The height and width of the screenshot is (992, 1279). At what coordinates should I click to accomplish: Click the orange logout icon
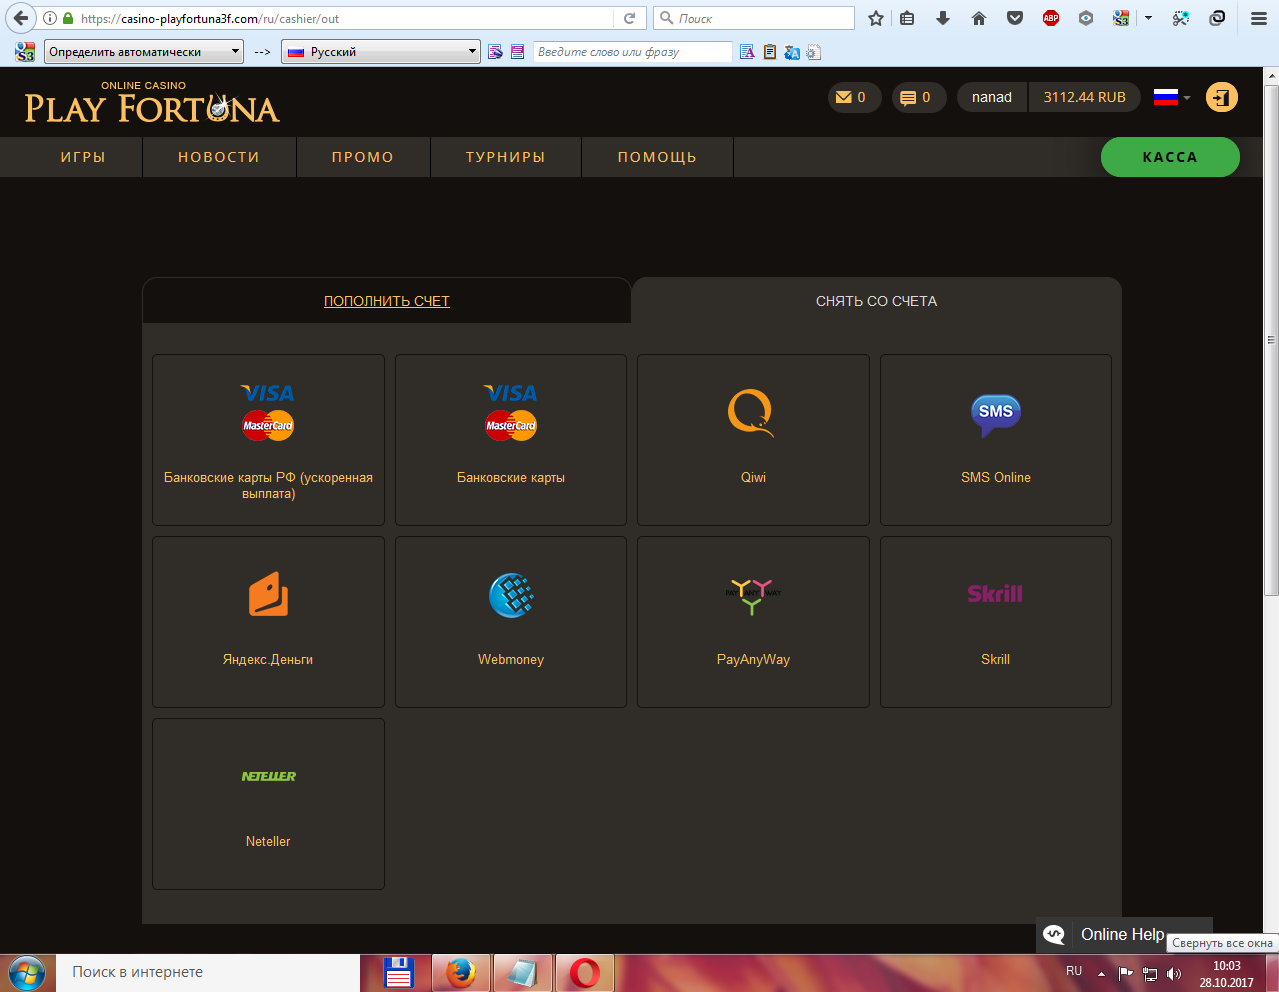pos(1222,97)
